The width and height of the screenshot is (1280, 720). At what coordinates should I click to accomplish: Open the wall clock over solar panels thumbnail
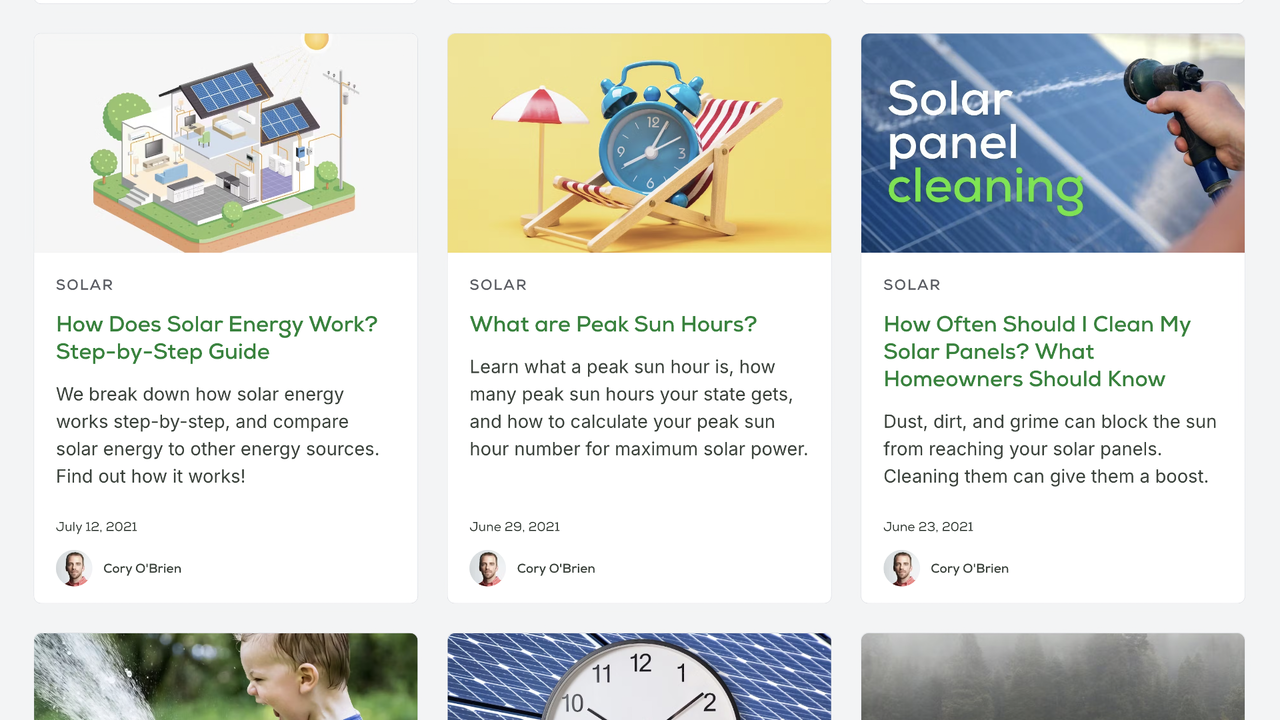pyautogui.click(x=639, y=677)
